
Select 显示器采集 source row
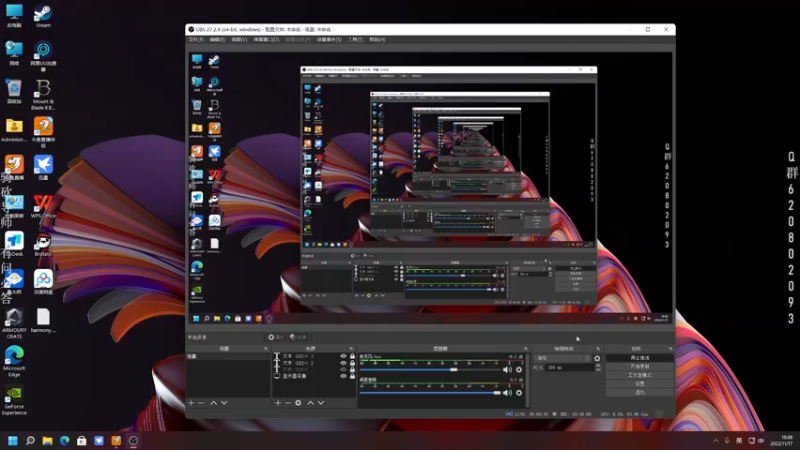[x=314, y=376]
